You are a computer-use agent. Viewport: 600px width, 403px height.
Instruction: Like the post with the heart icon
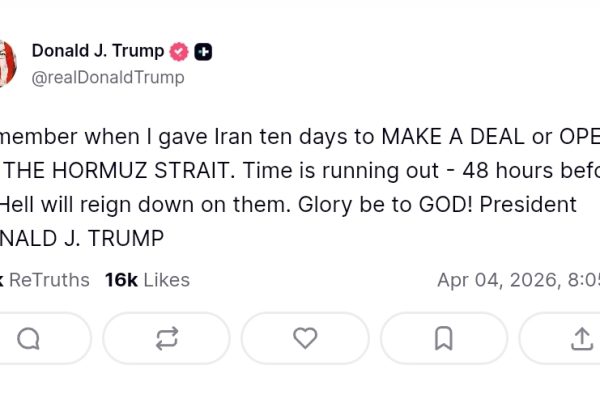point(305,339)
